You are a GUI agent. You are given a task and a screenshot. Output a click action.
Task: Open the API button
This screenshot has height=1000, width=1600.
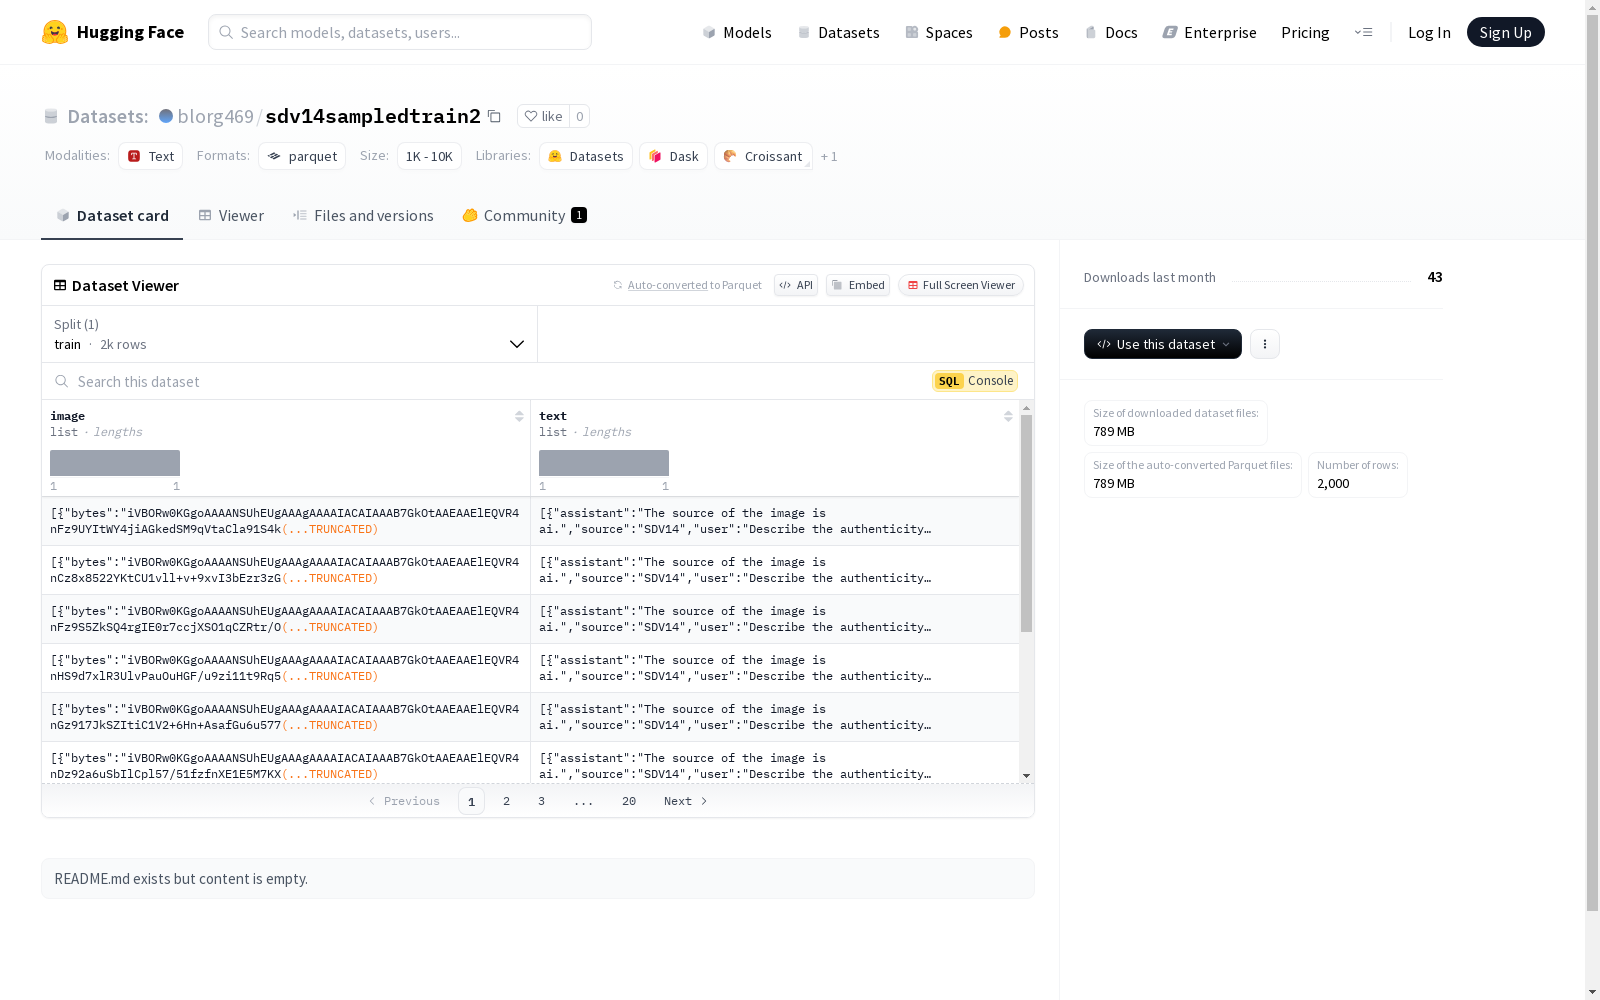click(796, 285)
